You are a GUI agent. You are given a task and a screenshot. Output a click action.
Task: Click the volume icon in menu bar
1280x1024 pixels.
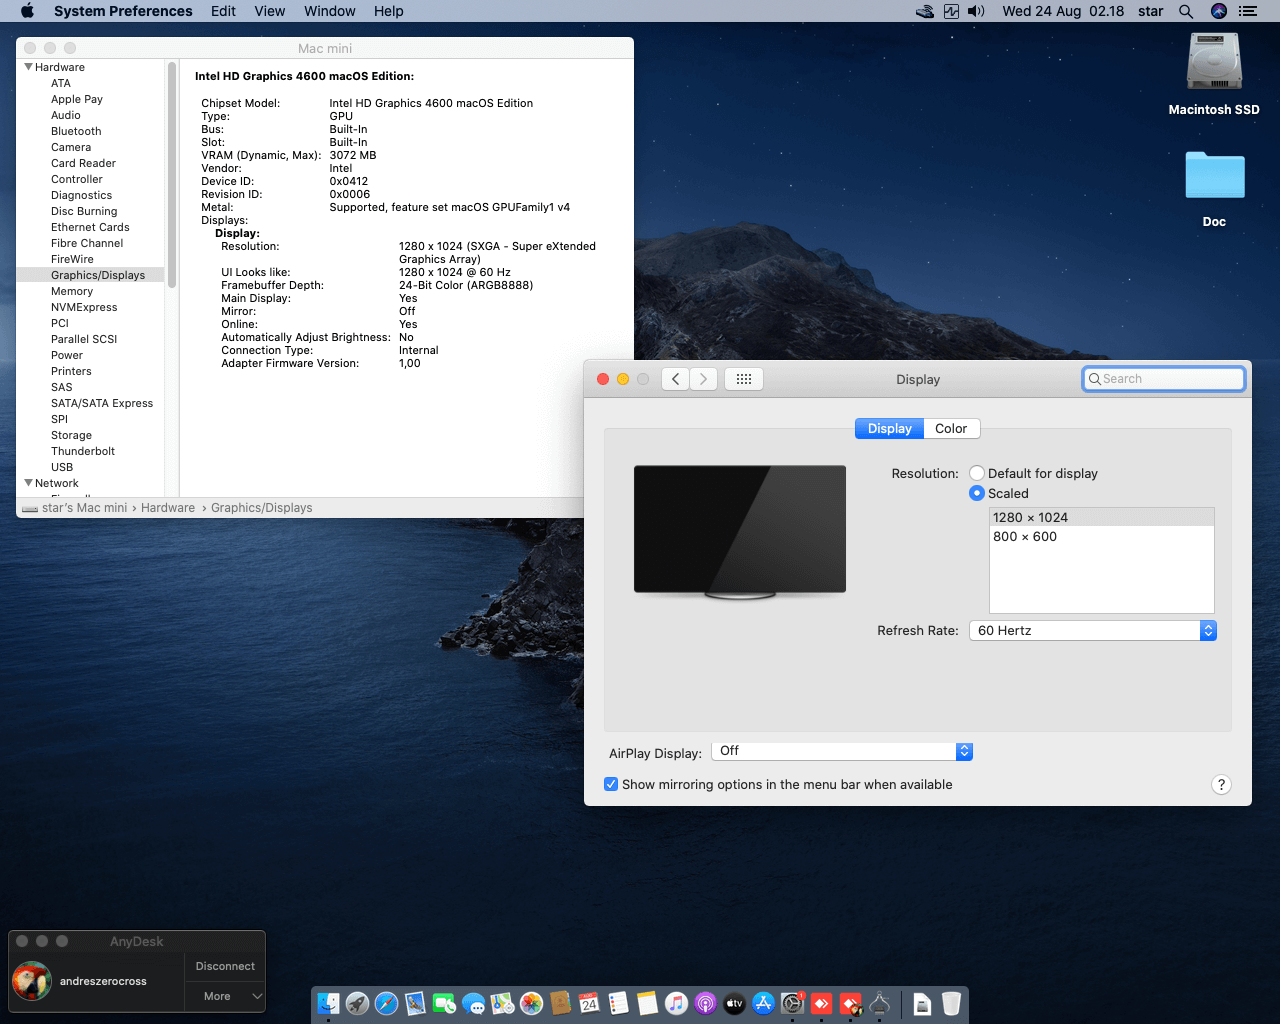click(x=977, y=11)
